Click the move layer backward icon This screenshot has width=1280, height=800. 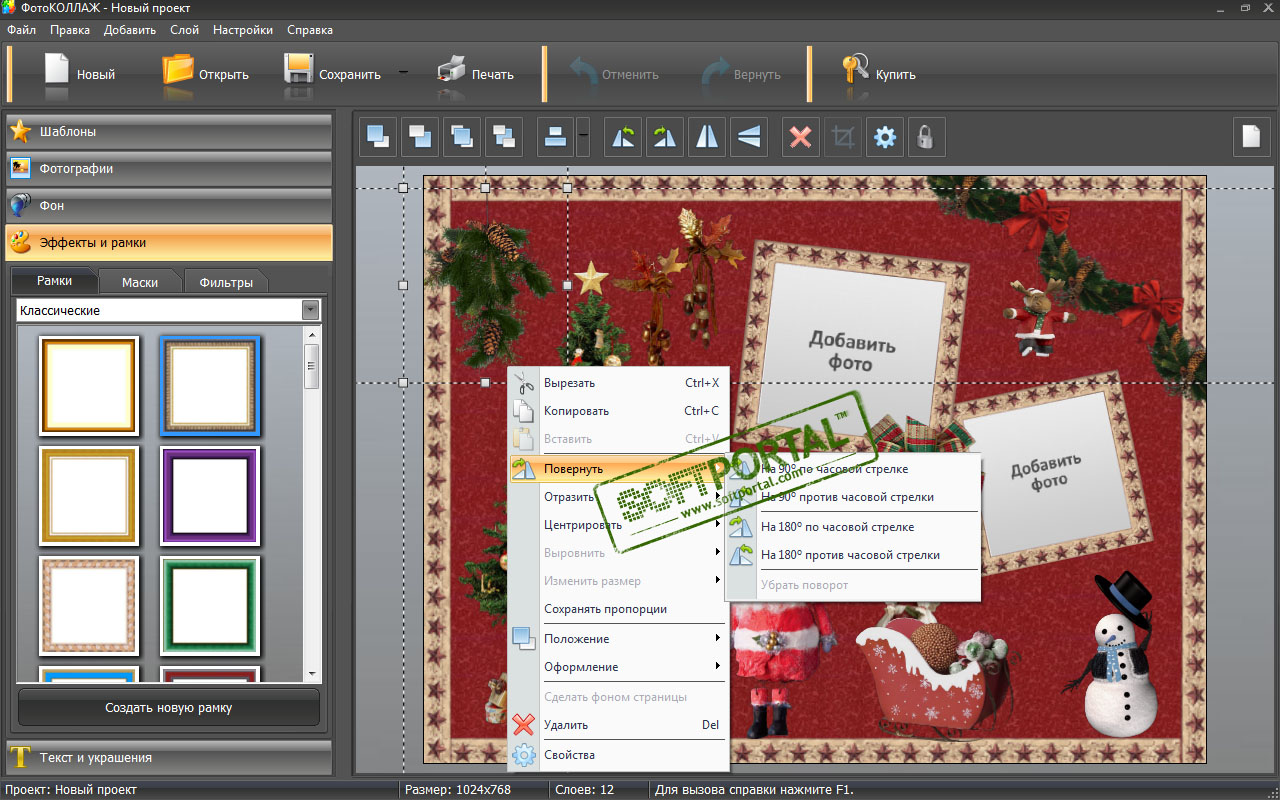click(x=504, y=136)
